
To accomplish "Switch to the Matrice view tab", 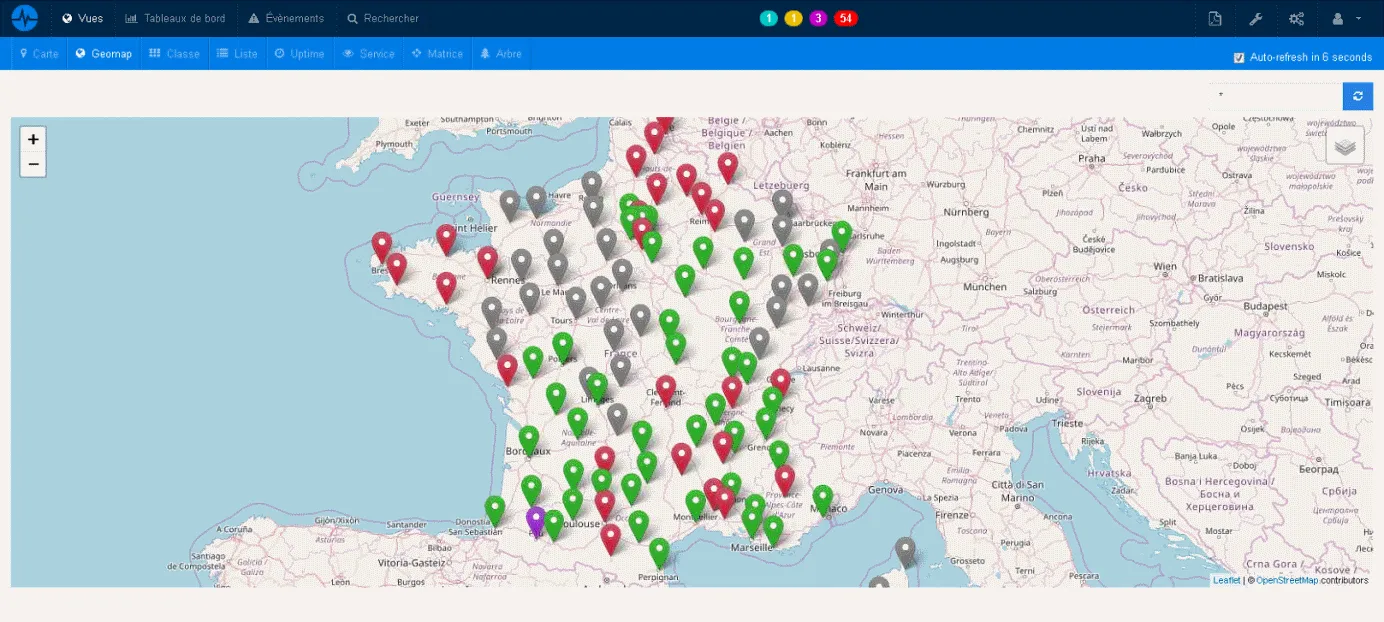I will coord(437,54).
